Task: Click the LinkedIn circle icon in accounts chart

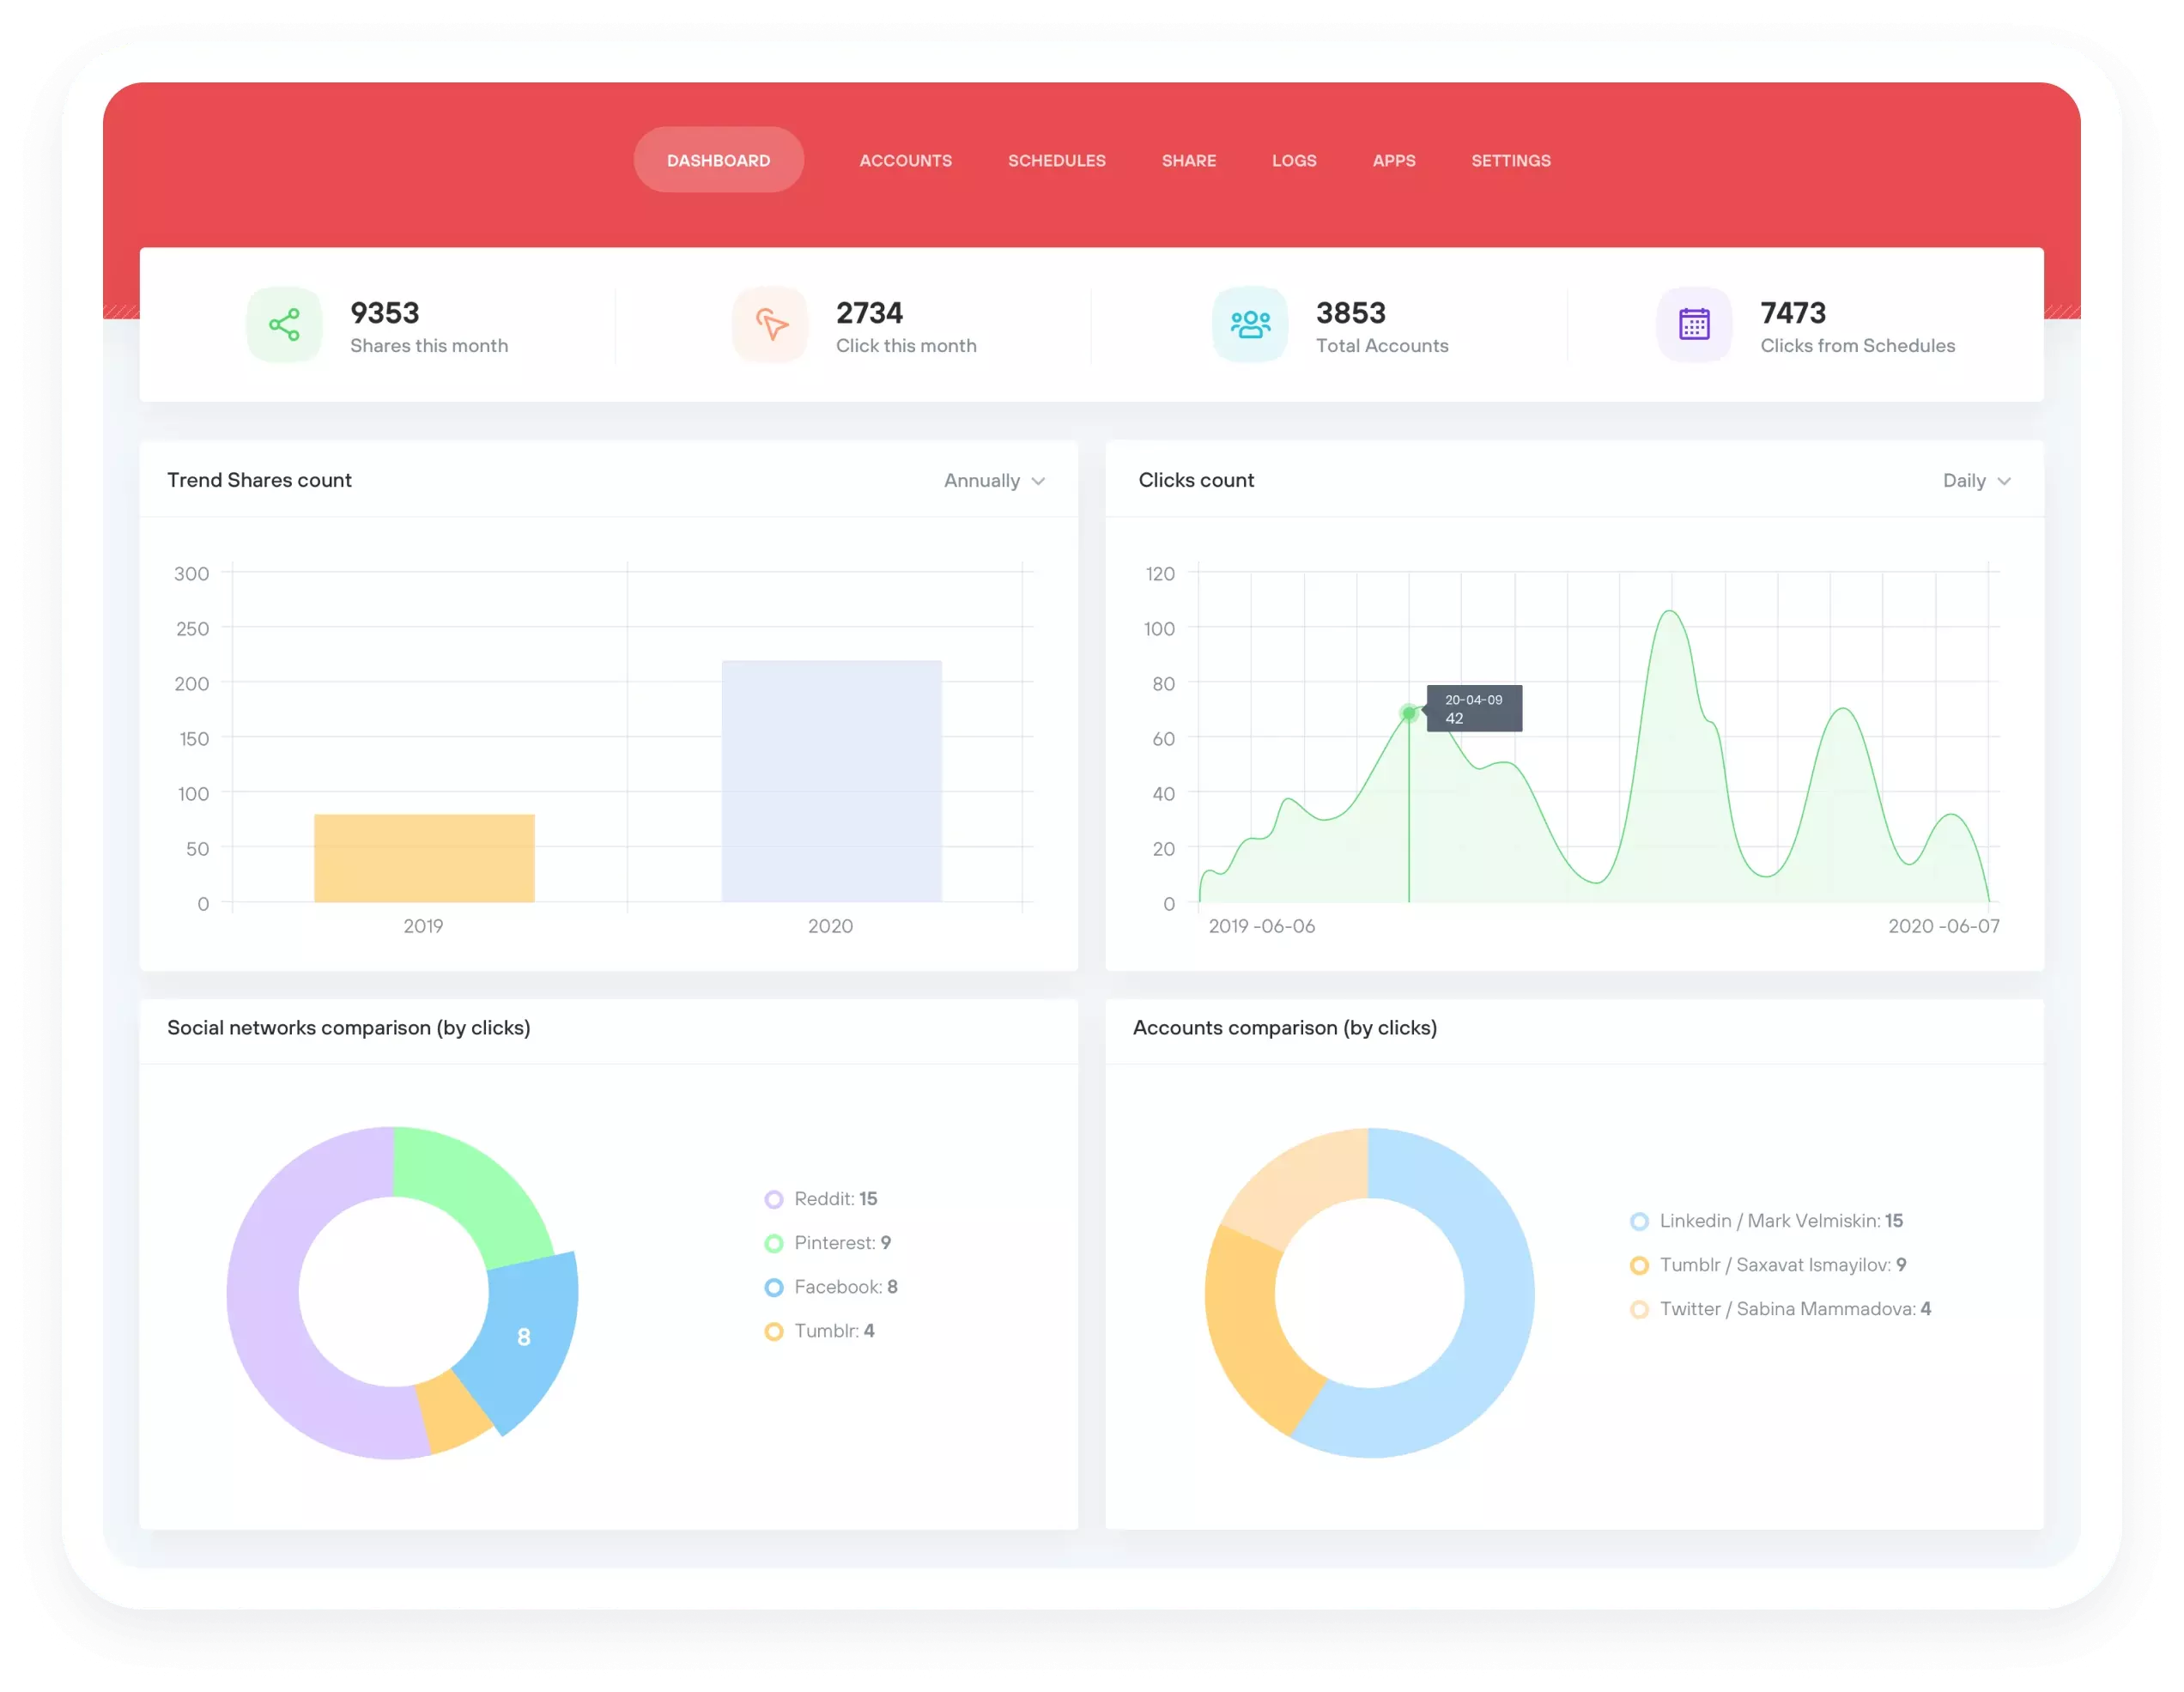Action: point(1635,1219)
